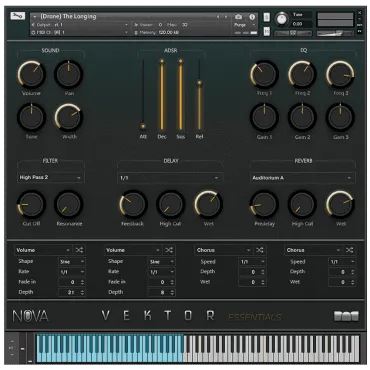This screenshot has height=370, width=370.
Task: Open the High Pass 2 filter type dropdown
Action: point(51,178)
